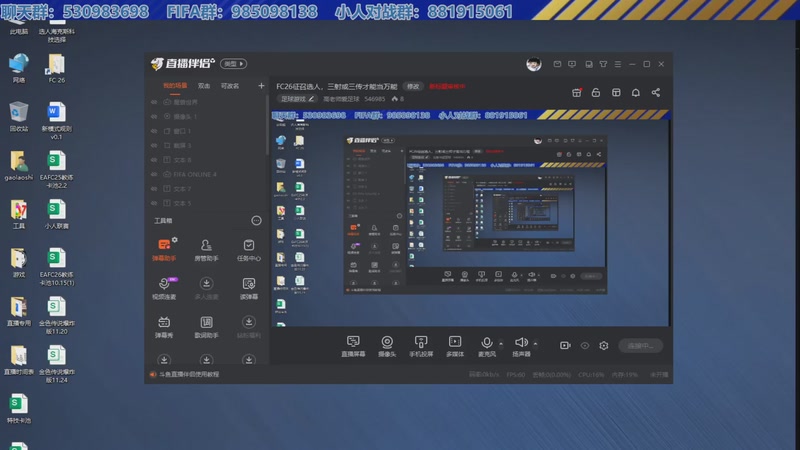Toggle visibility of 窗口 1 source
Screen dimensions: 800x450
154,131
